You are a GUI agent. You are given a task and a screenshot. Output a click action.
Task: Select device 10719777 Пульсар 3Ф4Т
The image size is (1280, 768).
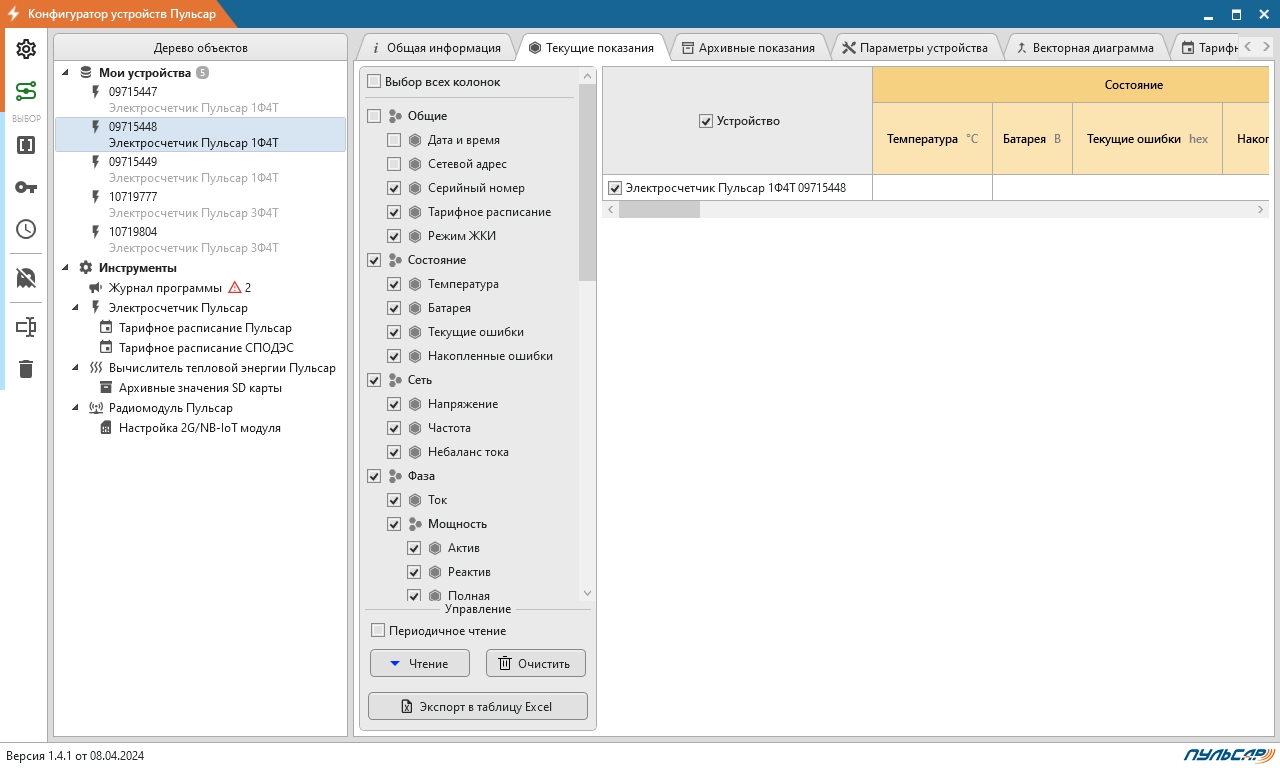coord(200,204)
